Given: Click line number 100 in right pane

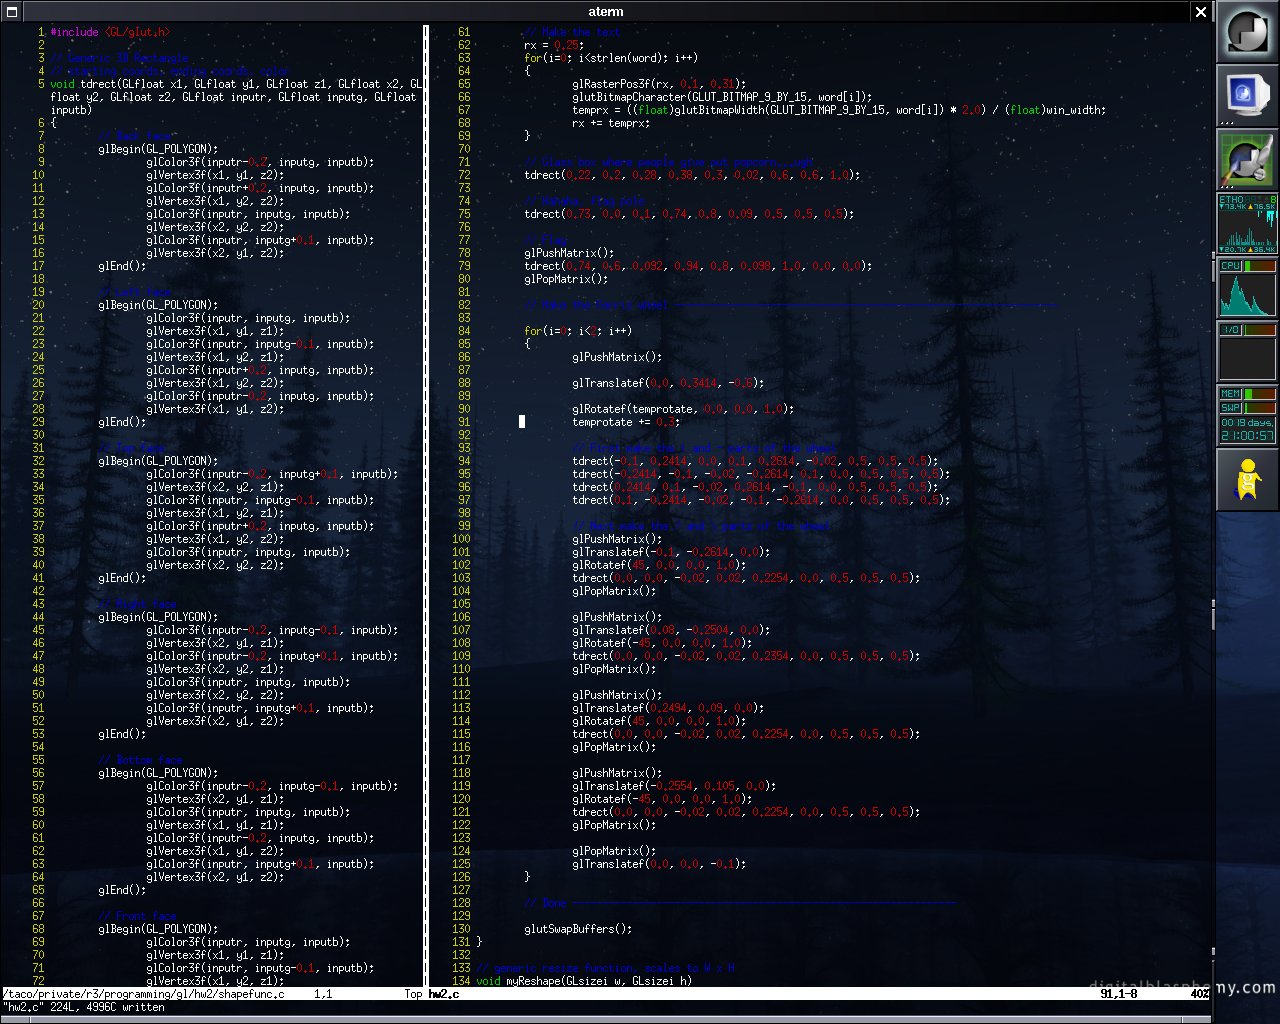Looking at the screenshot, I should coord(461,539).
